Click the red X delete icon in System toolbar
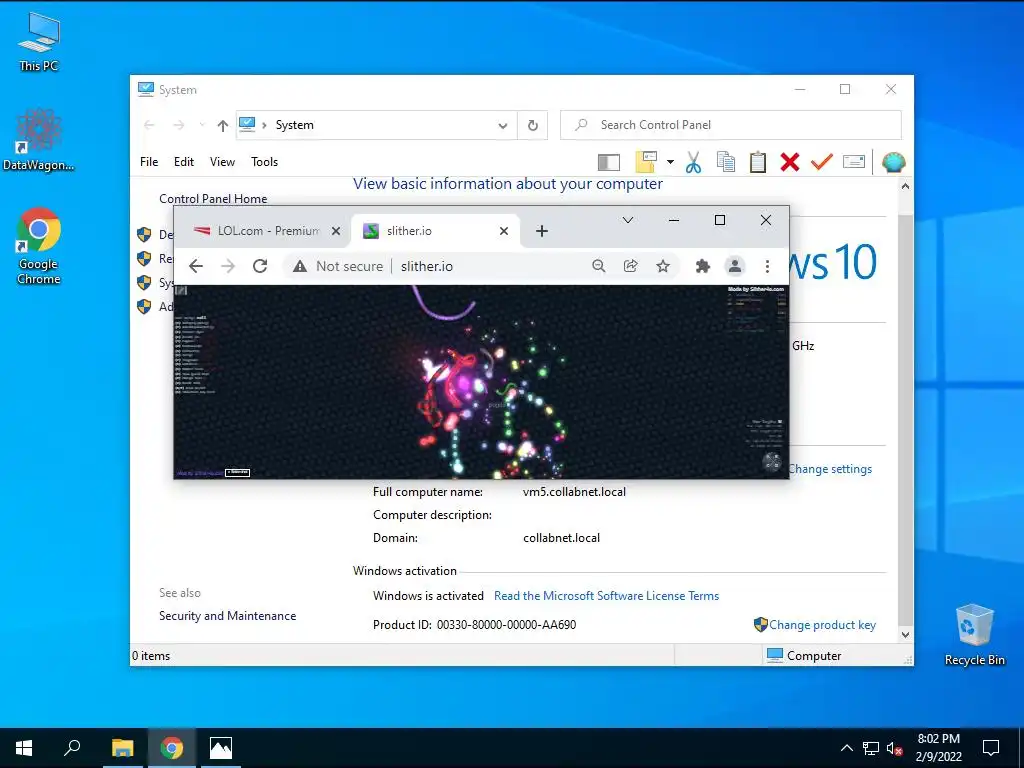The height and width of the screenshot is (768, 1024). click(x=790, y=162)
